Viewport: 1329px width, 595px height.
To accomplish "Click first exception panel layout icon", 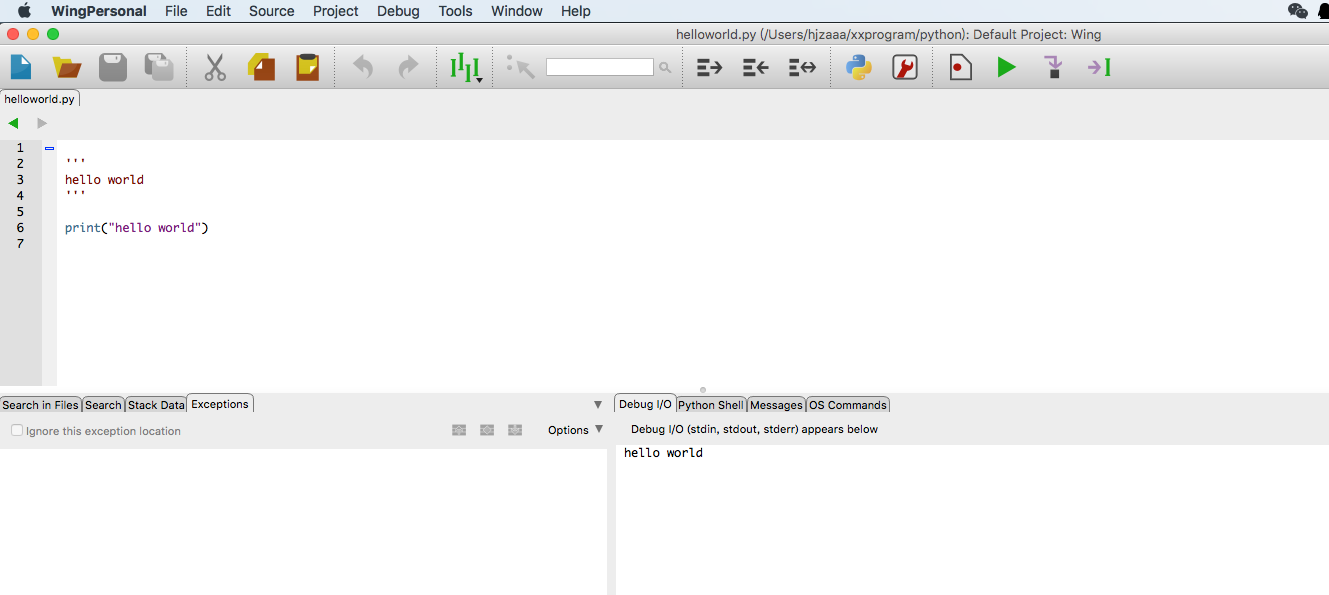I will pos(459,430).
